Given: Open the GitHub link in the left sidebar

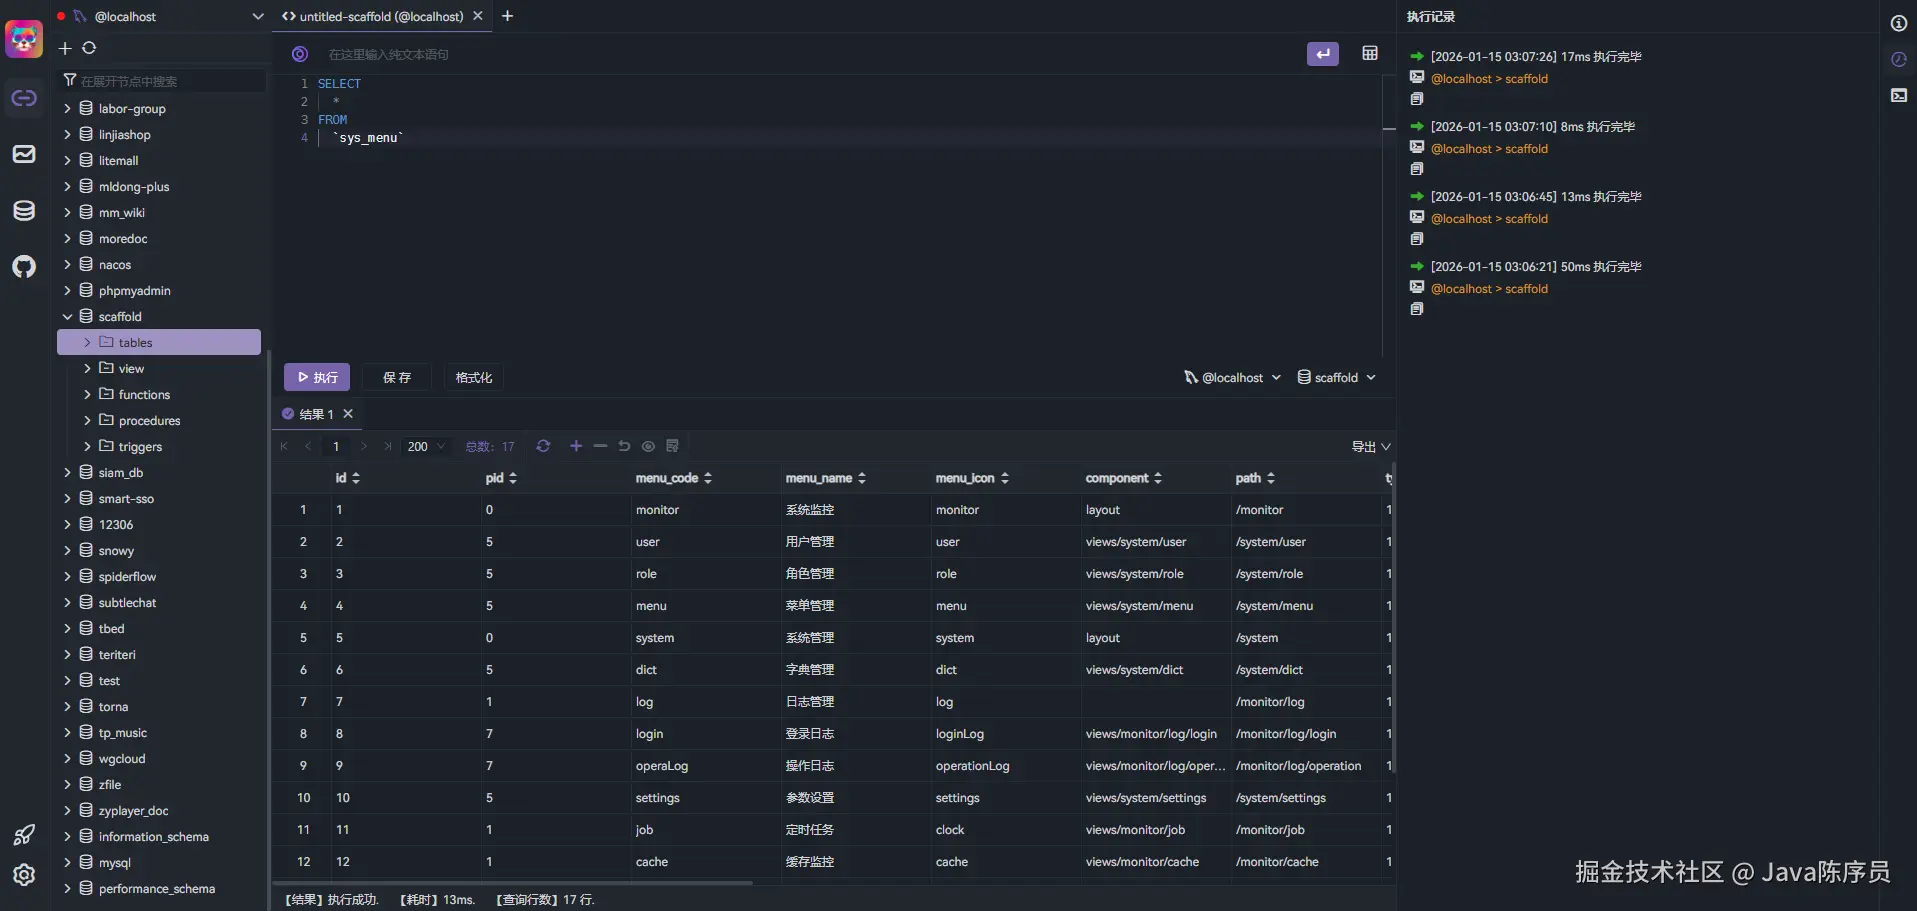Looking at the screenshot, I should [24, 266].
